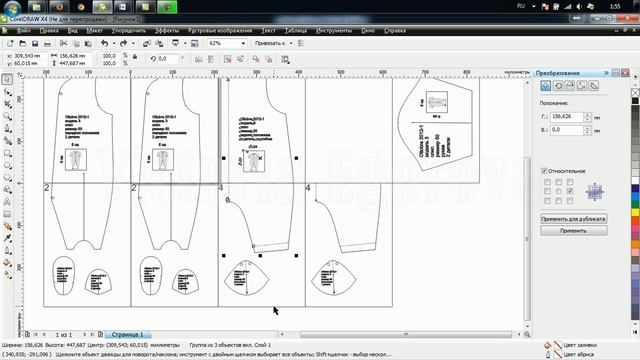
Task: Select the Fill tool bucket
Action: pyautogui.click(x=7, y=263)
